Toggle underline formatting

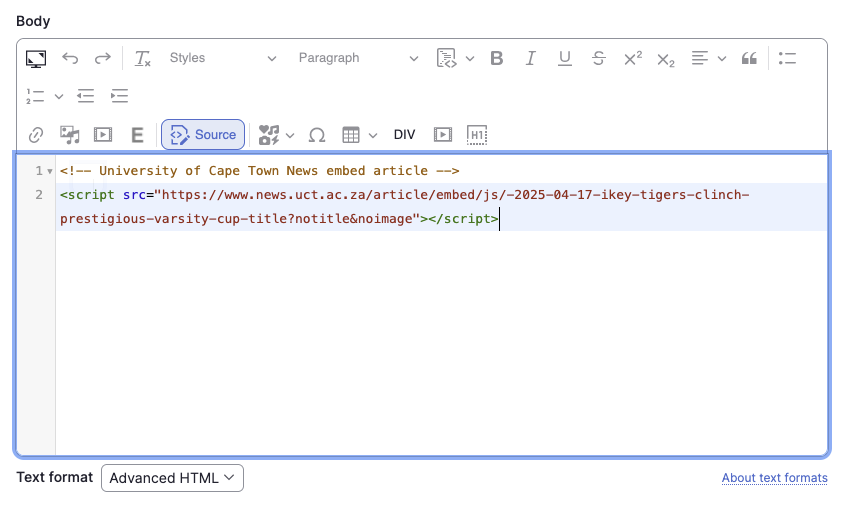pos(565,58)
